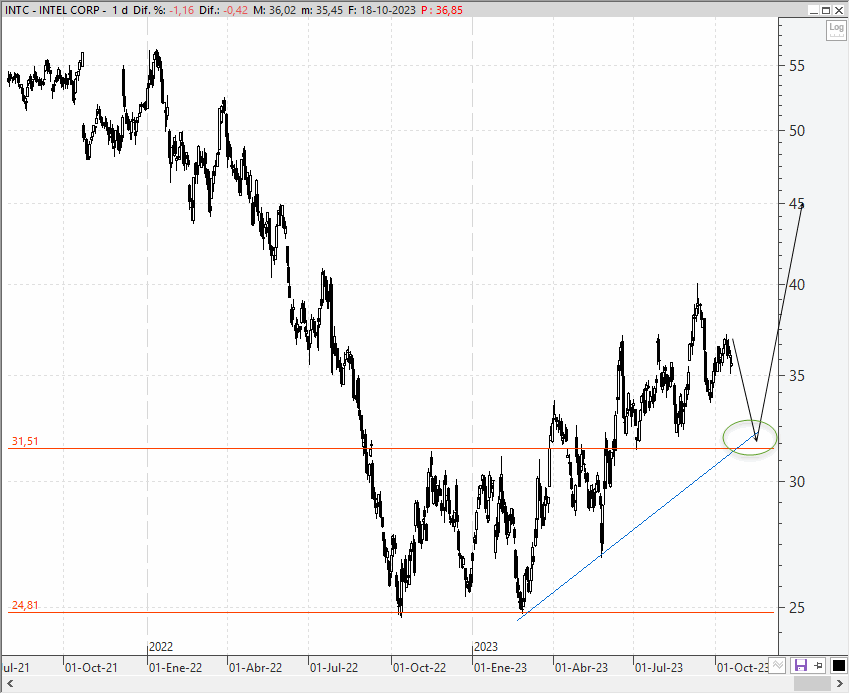850x694 pixels.
Task: Click the 24,81 support level label
Action: pyautogui.click(x=25, y=605)
